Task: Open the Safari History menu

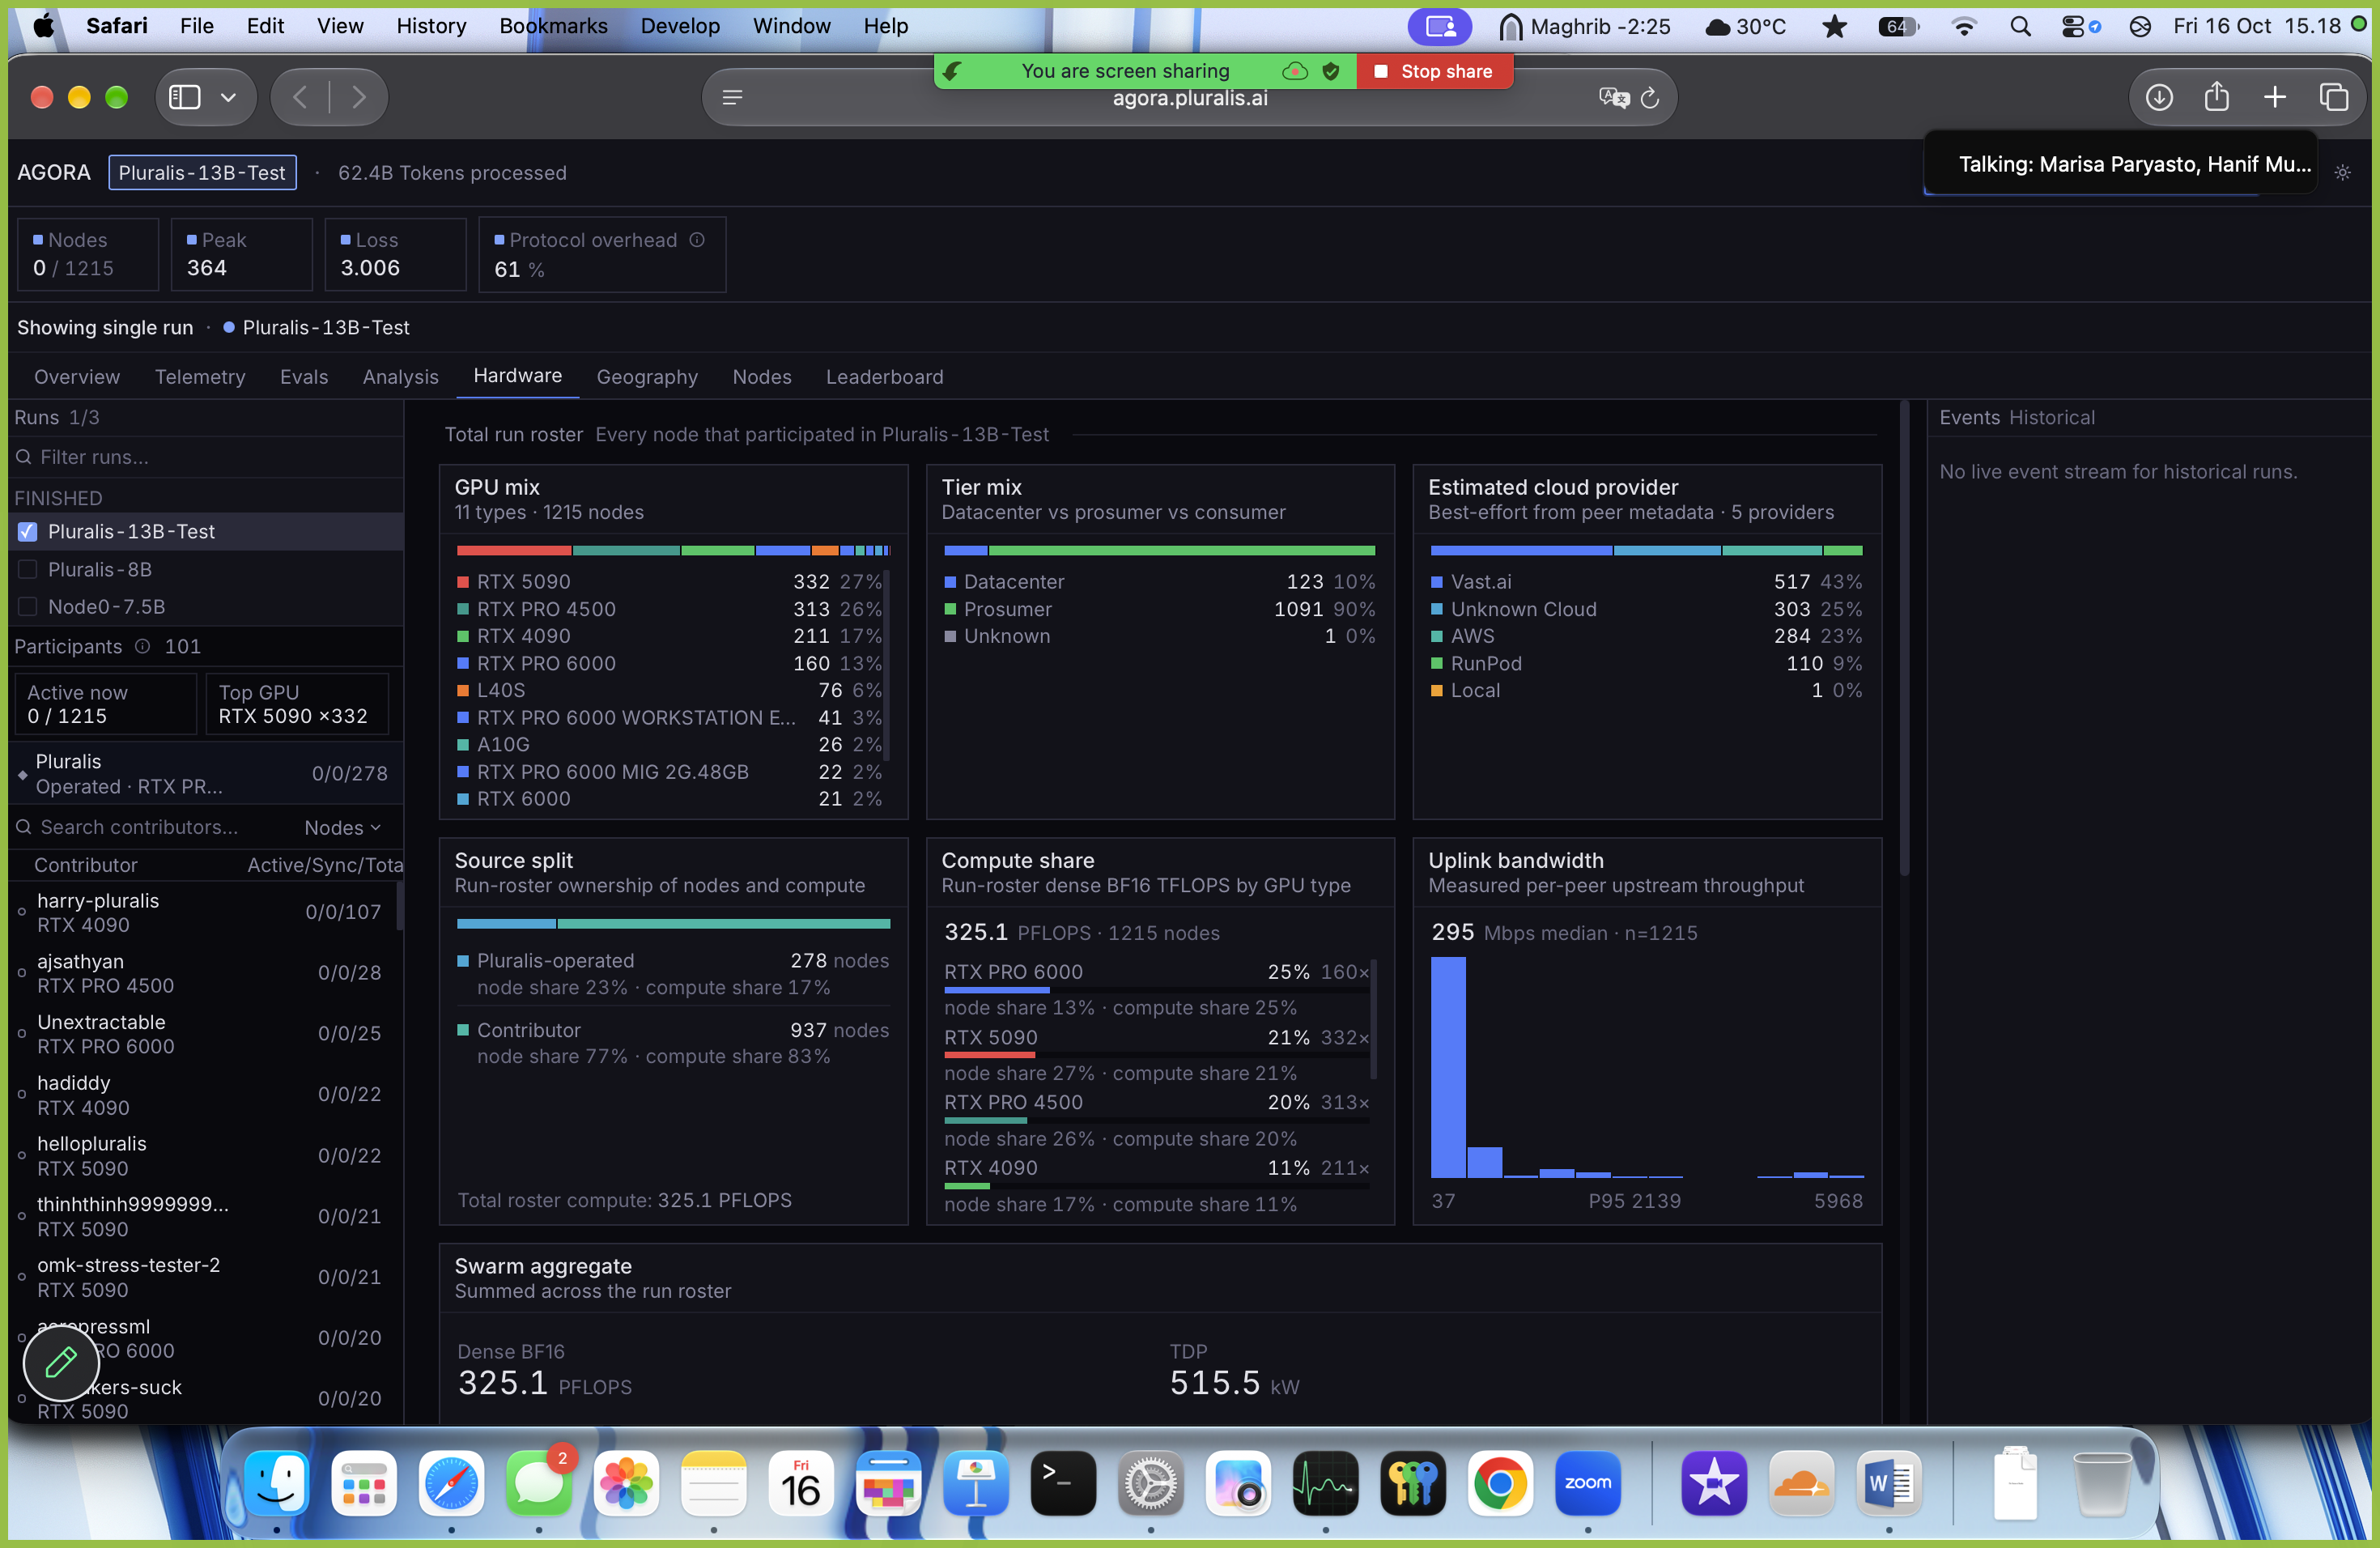Action: [x=431, y=26]
